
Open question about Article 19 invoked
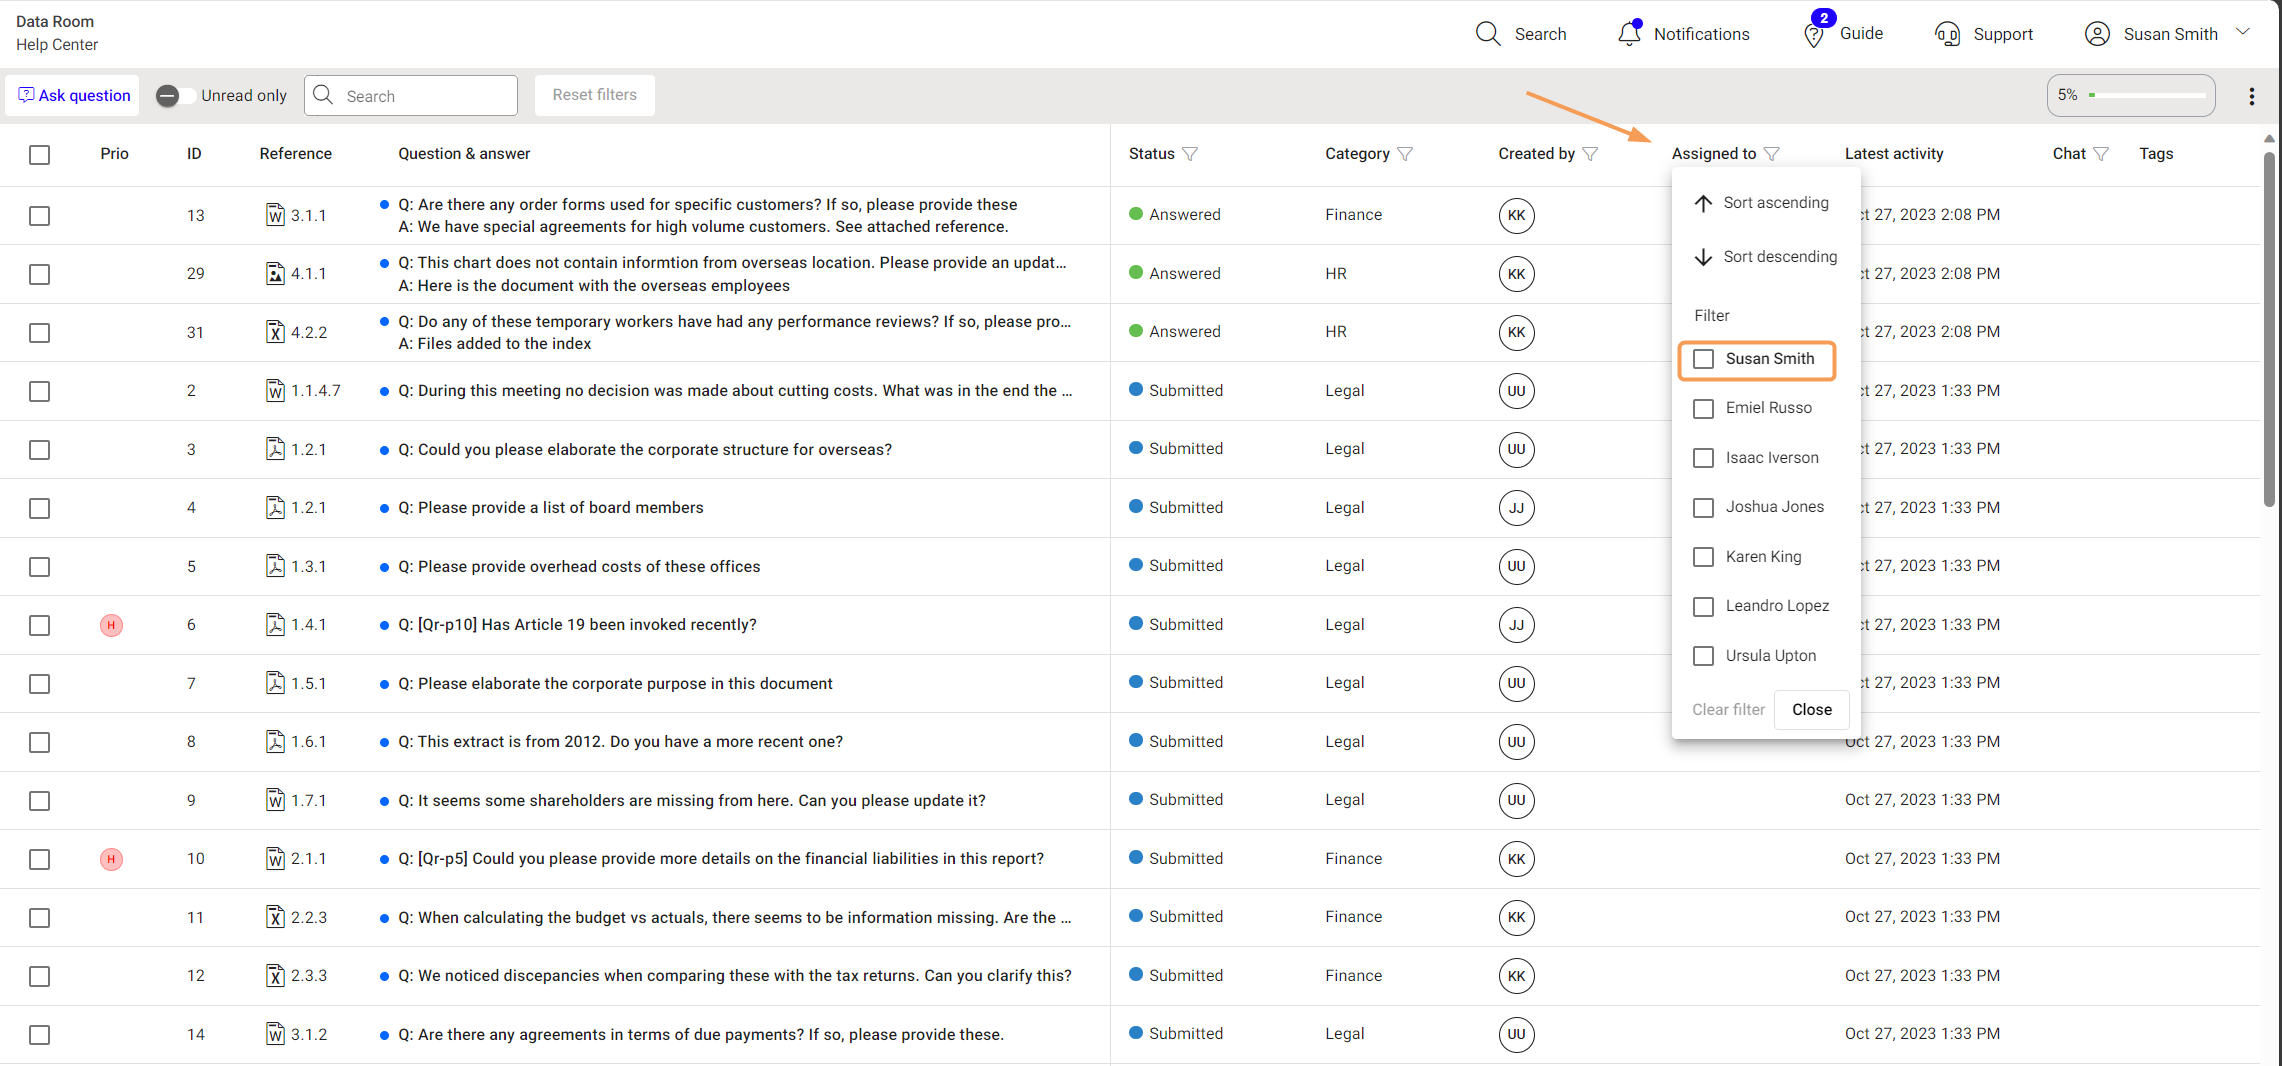[577, 625]
